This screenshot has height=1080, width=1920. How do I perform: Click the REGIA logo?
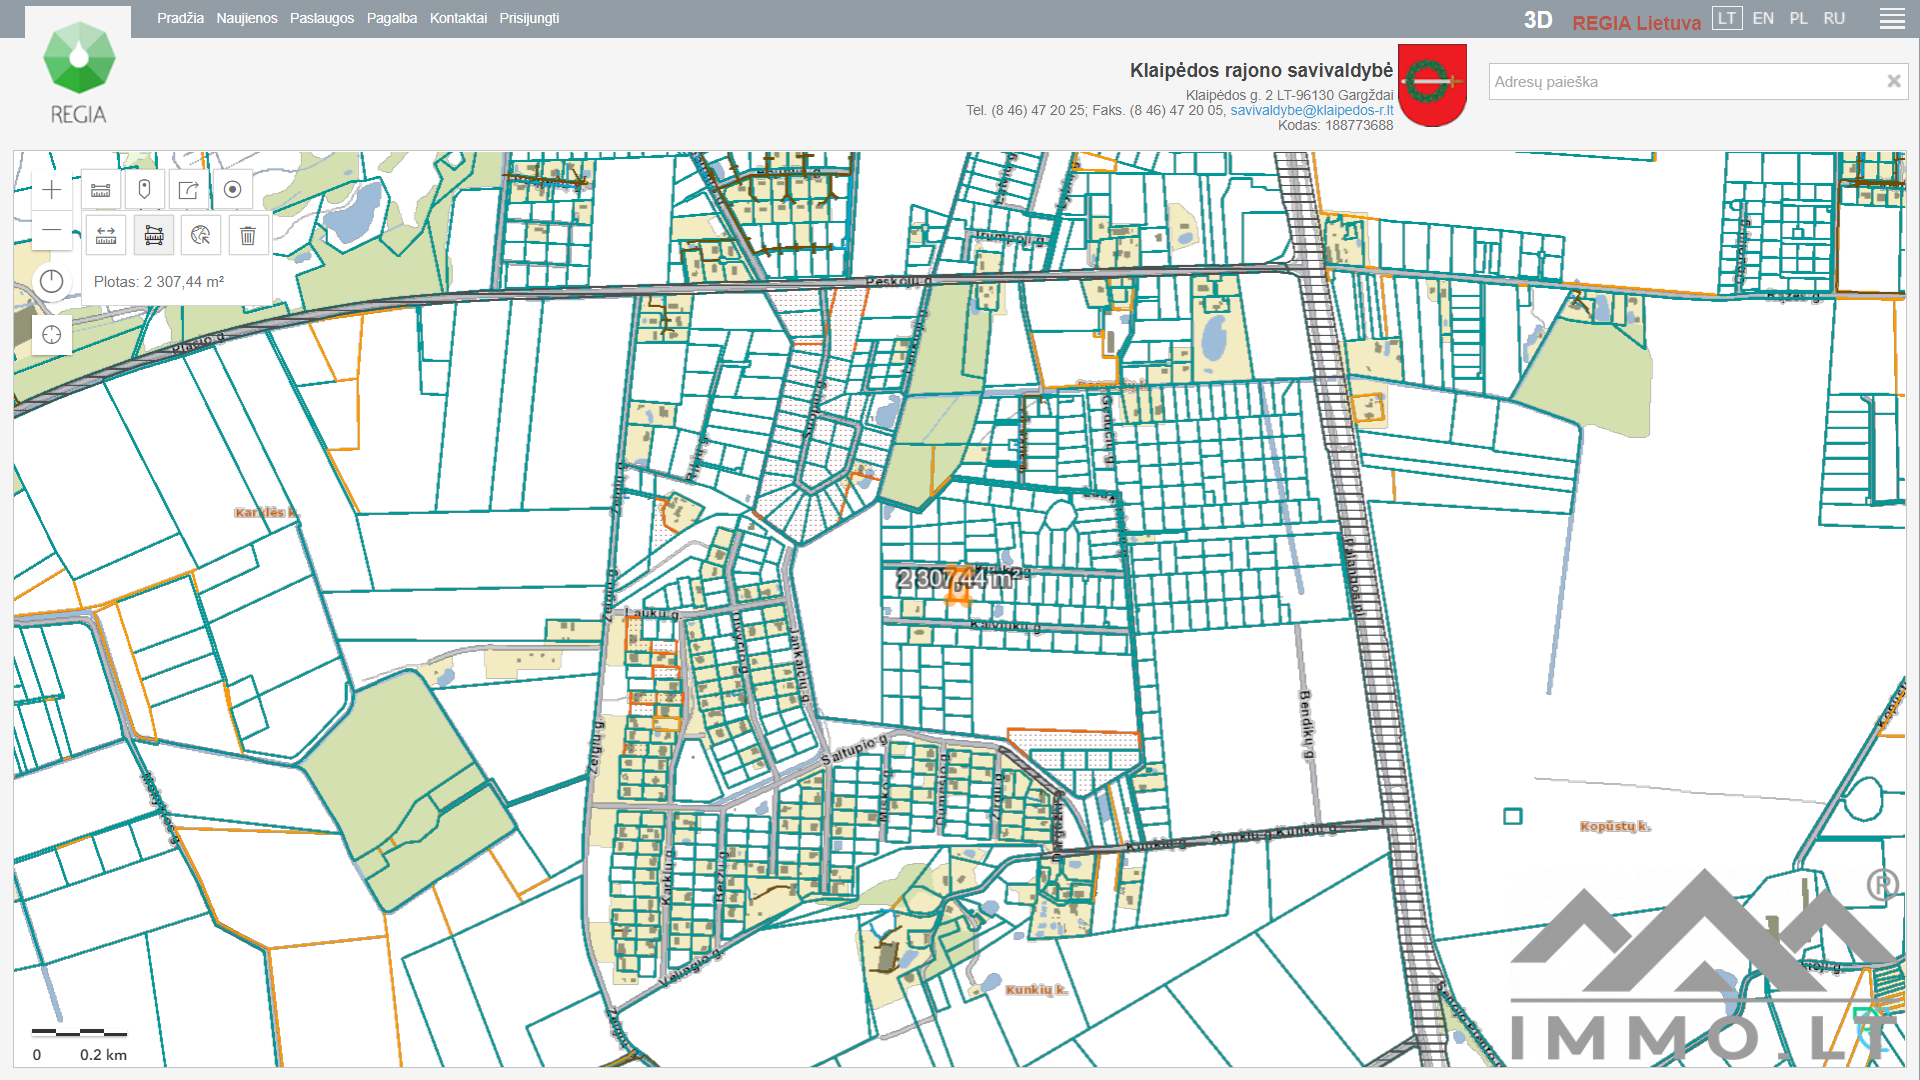[x=78, y=72]
